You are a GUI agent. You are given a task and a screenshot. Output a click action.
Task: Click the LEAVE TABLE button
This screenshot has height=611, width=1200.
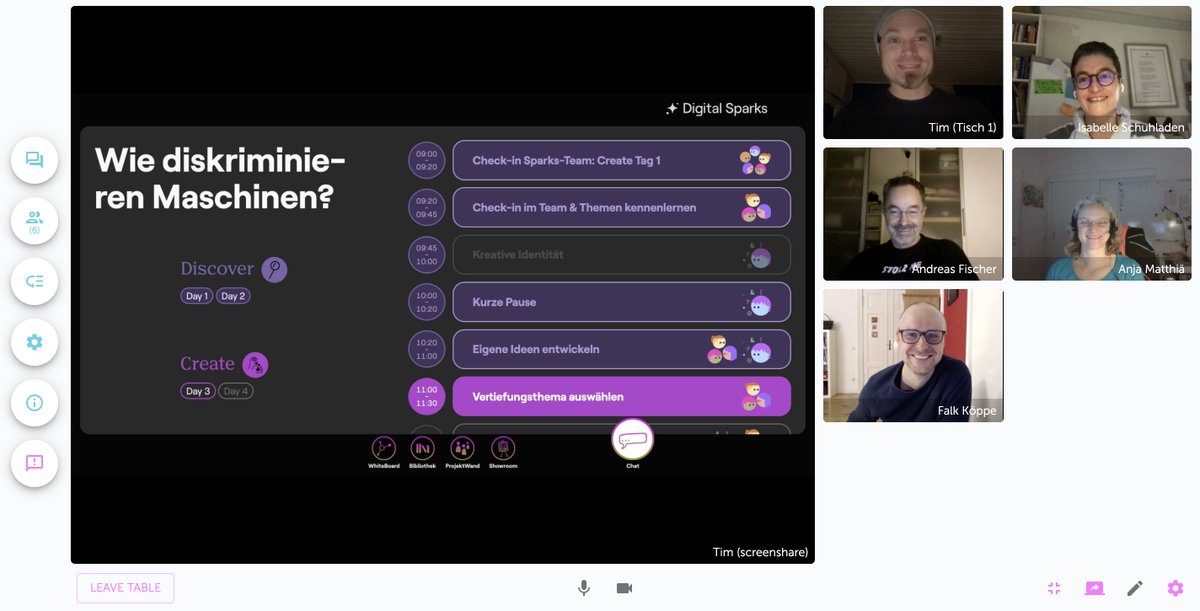click(125, 588)
